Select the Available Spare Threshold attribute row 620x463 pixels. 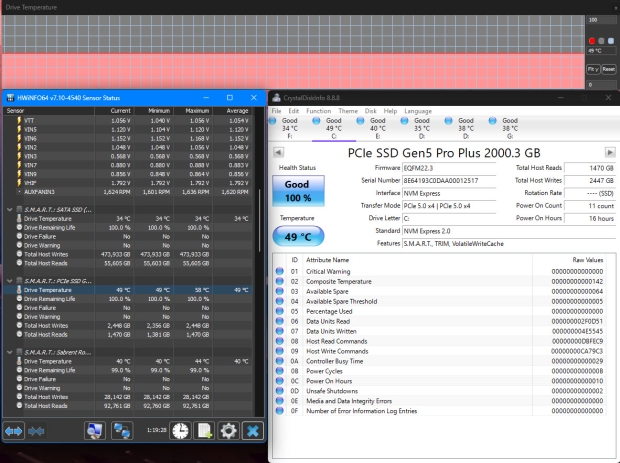[439, 301]
